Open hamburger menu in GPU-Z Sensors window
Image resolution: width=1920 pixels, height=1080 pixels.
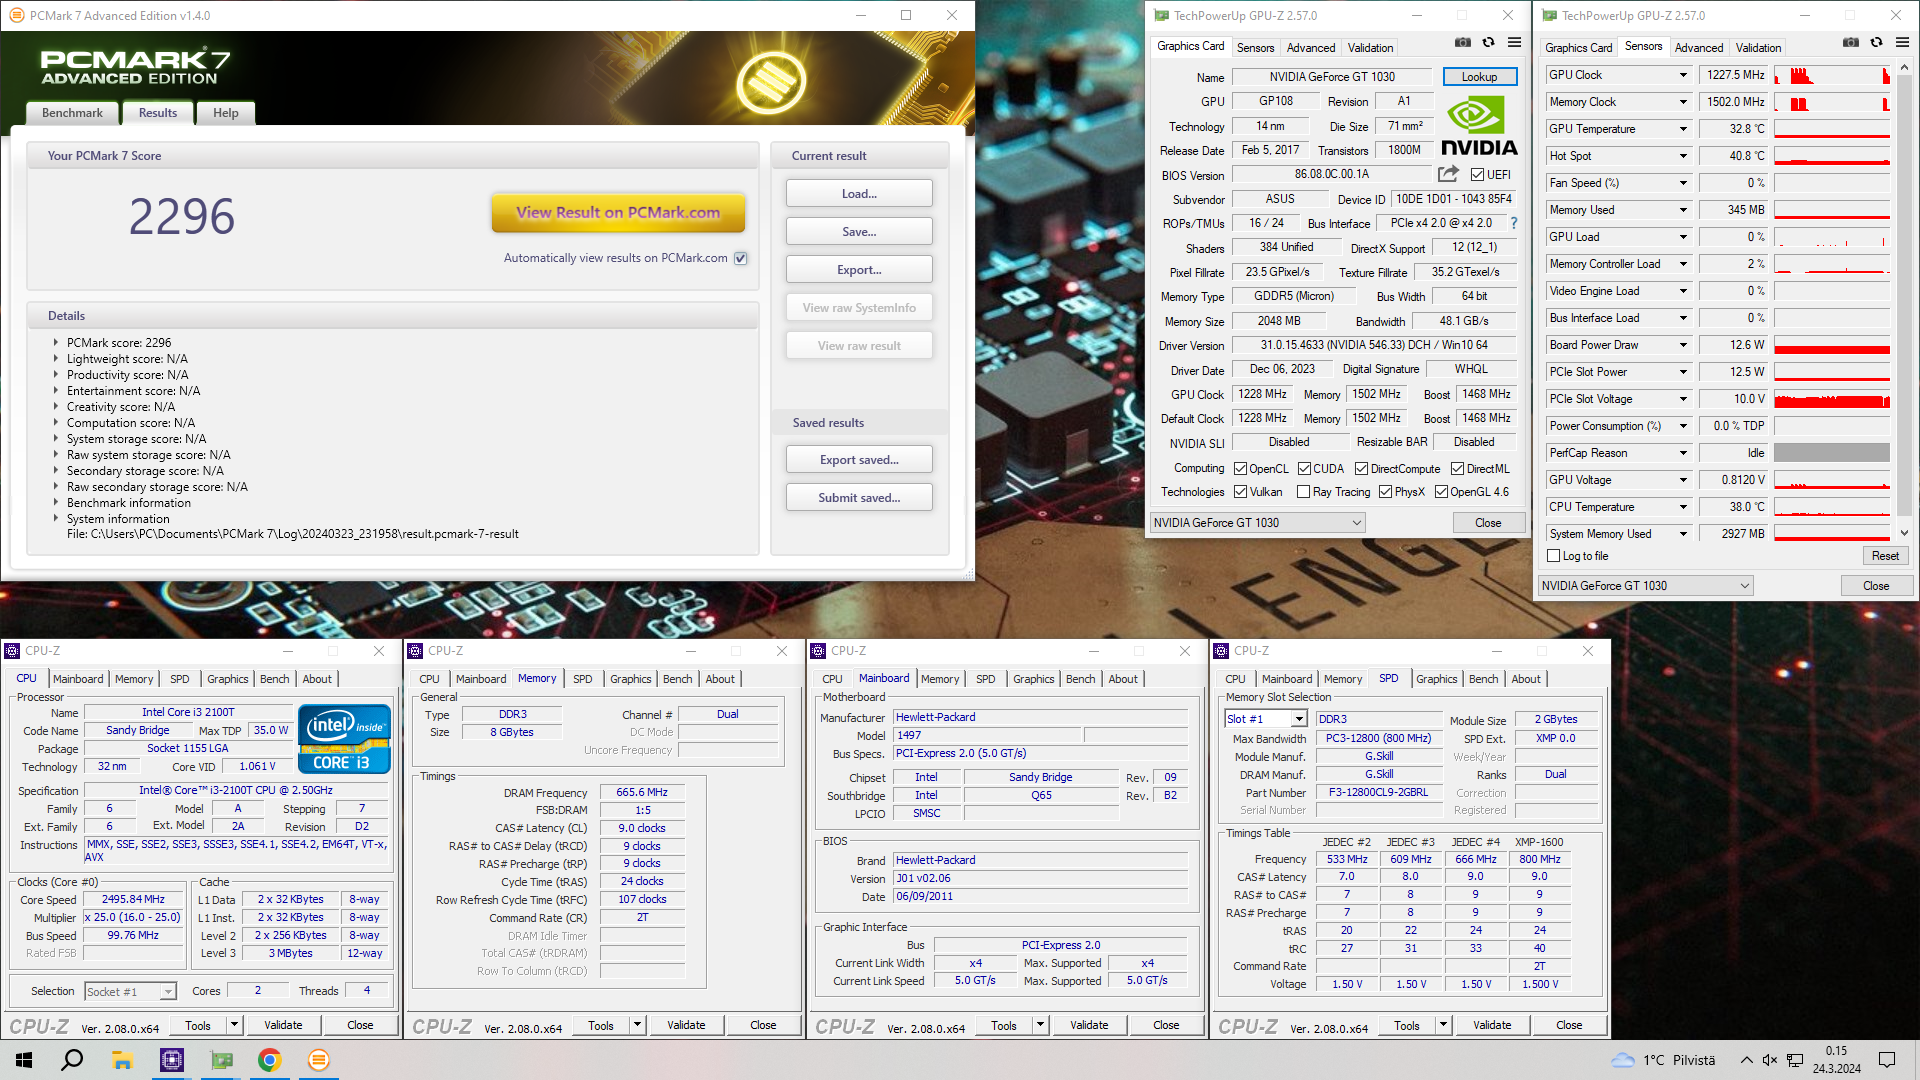1903,43
